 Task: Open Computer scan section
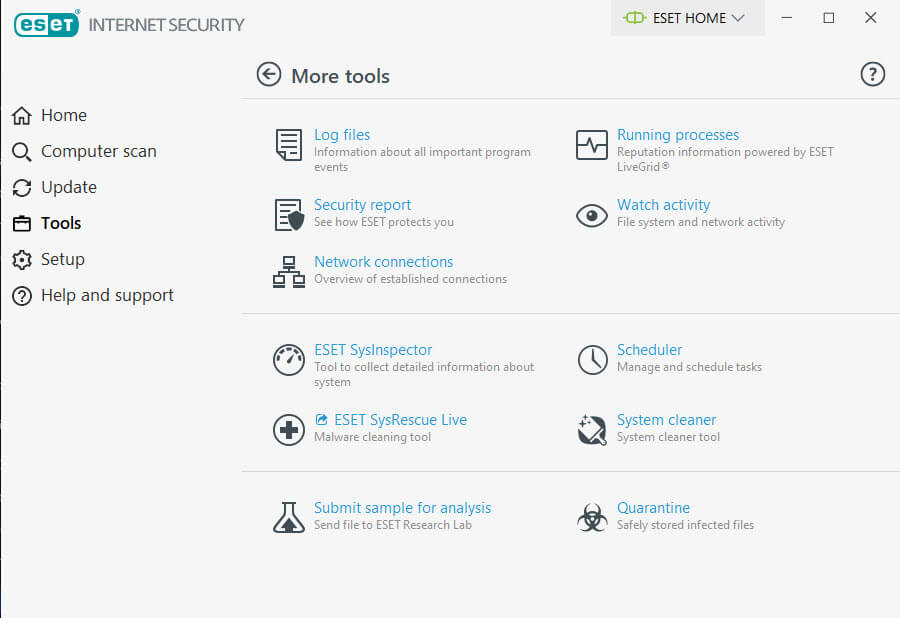(99, 151)
